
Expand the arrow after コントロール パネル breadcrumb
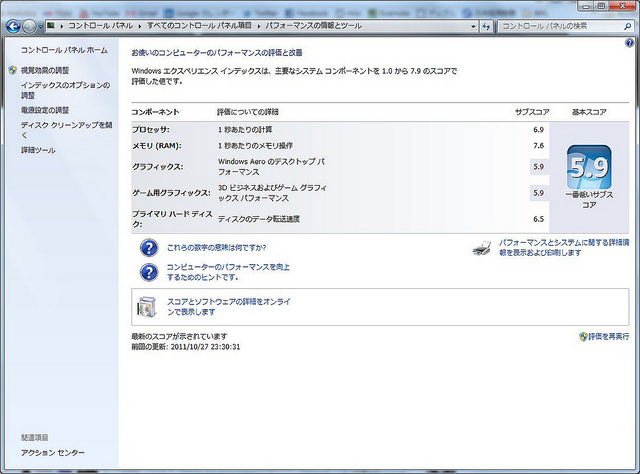(x=140, y=26)
